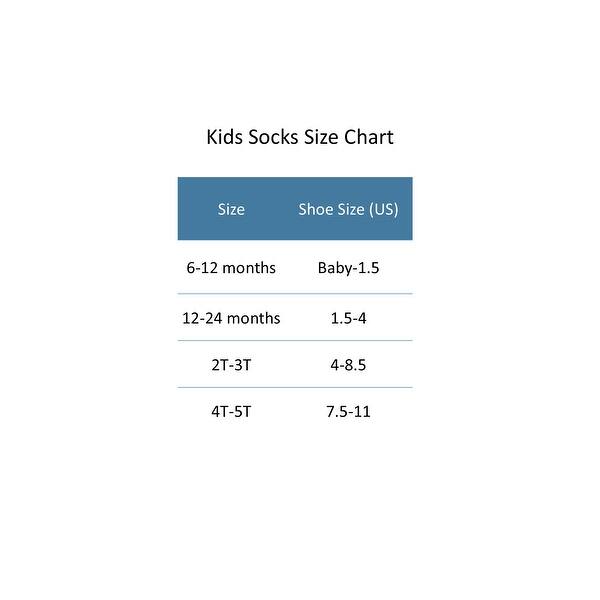Click the word "Kids" in the title
The height and width of the screenshot is (600, 600).
(x=223, y=137)
